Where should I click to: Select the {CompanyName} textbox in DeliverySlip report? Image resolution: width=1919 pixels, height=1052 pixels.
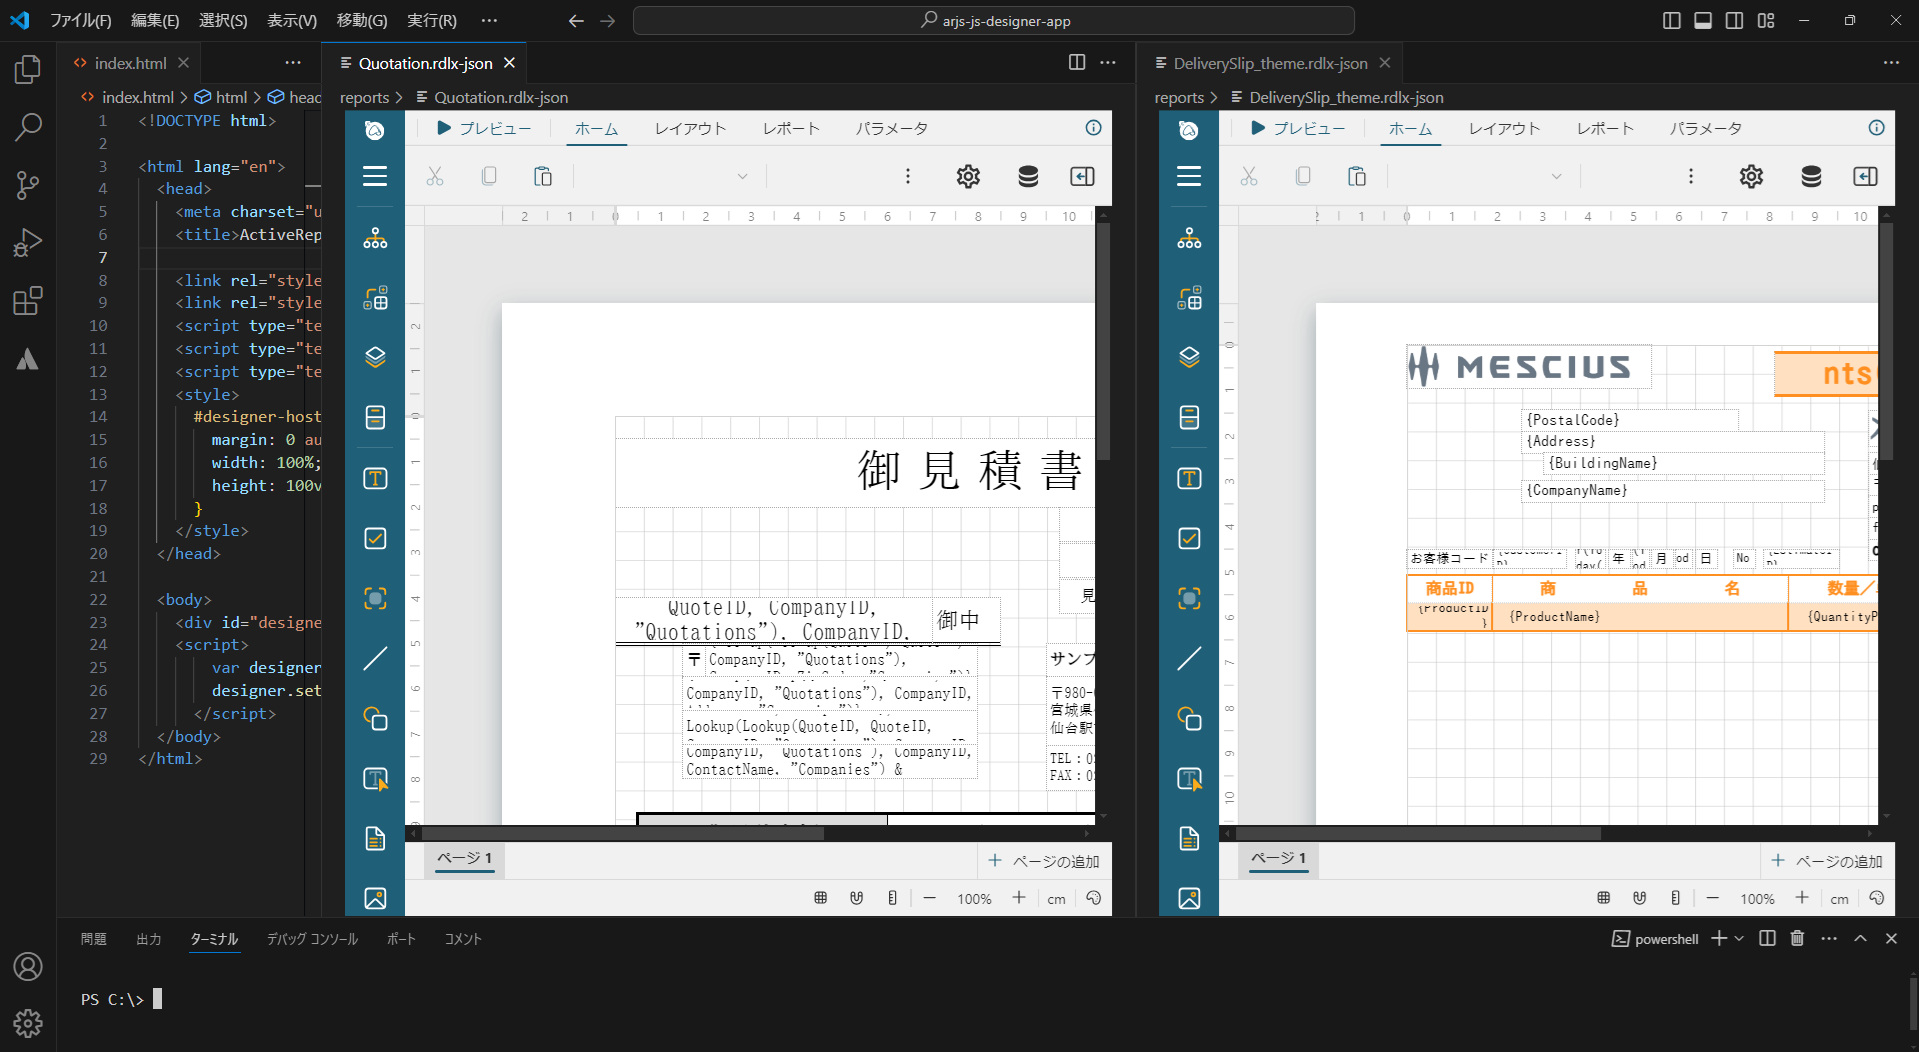click(1673, 490)
